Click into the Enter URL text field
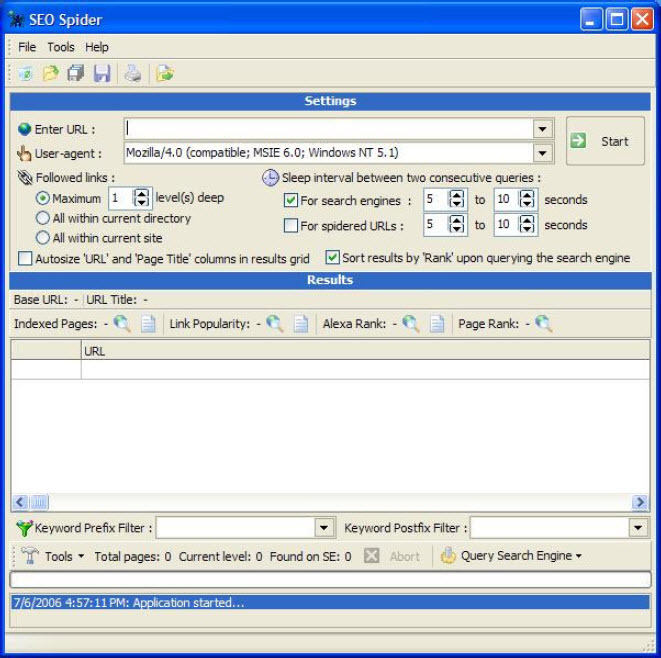The height and width of the screenshot is (658, 661). [x=329, y=129]
